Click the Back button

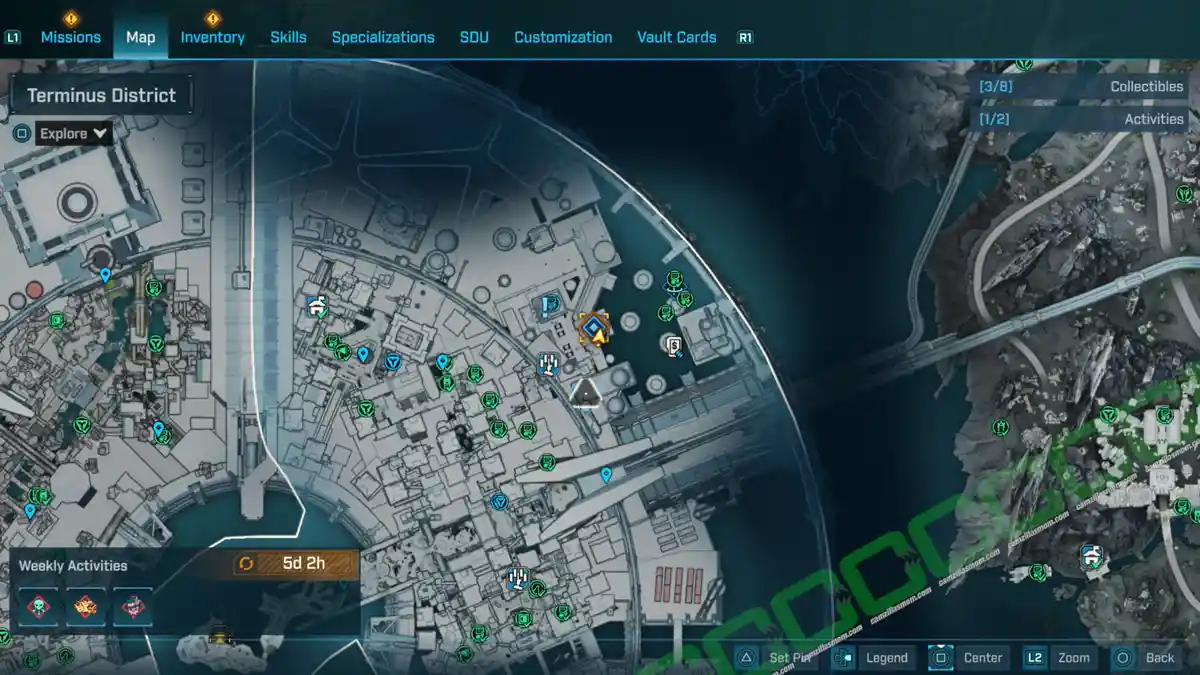(1146, 657)
